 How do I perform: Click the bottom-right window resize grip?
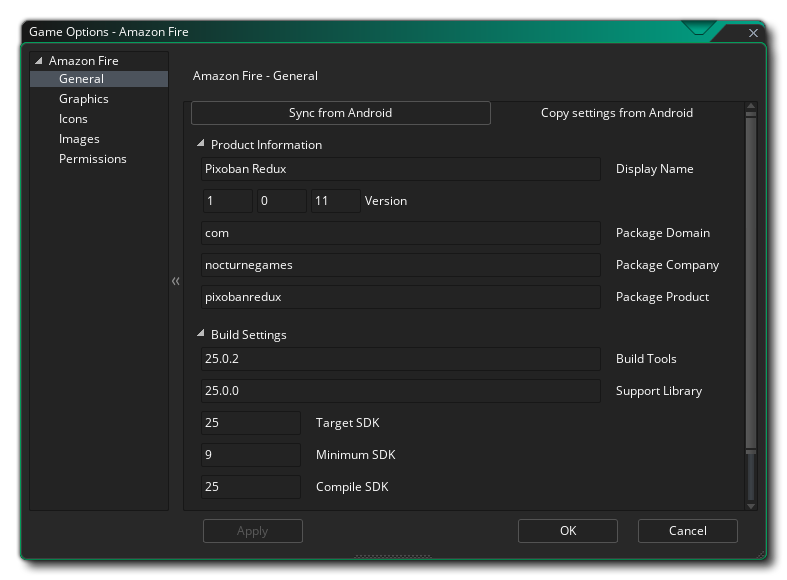[x=761, y=554]
